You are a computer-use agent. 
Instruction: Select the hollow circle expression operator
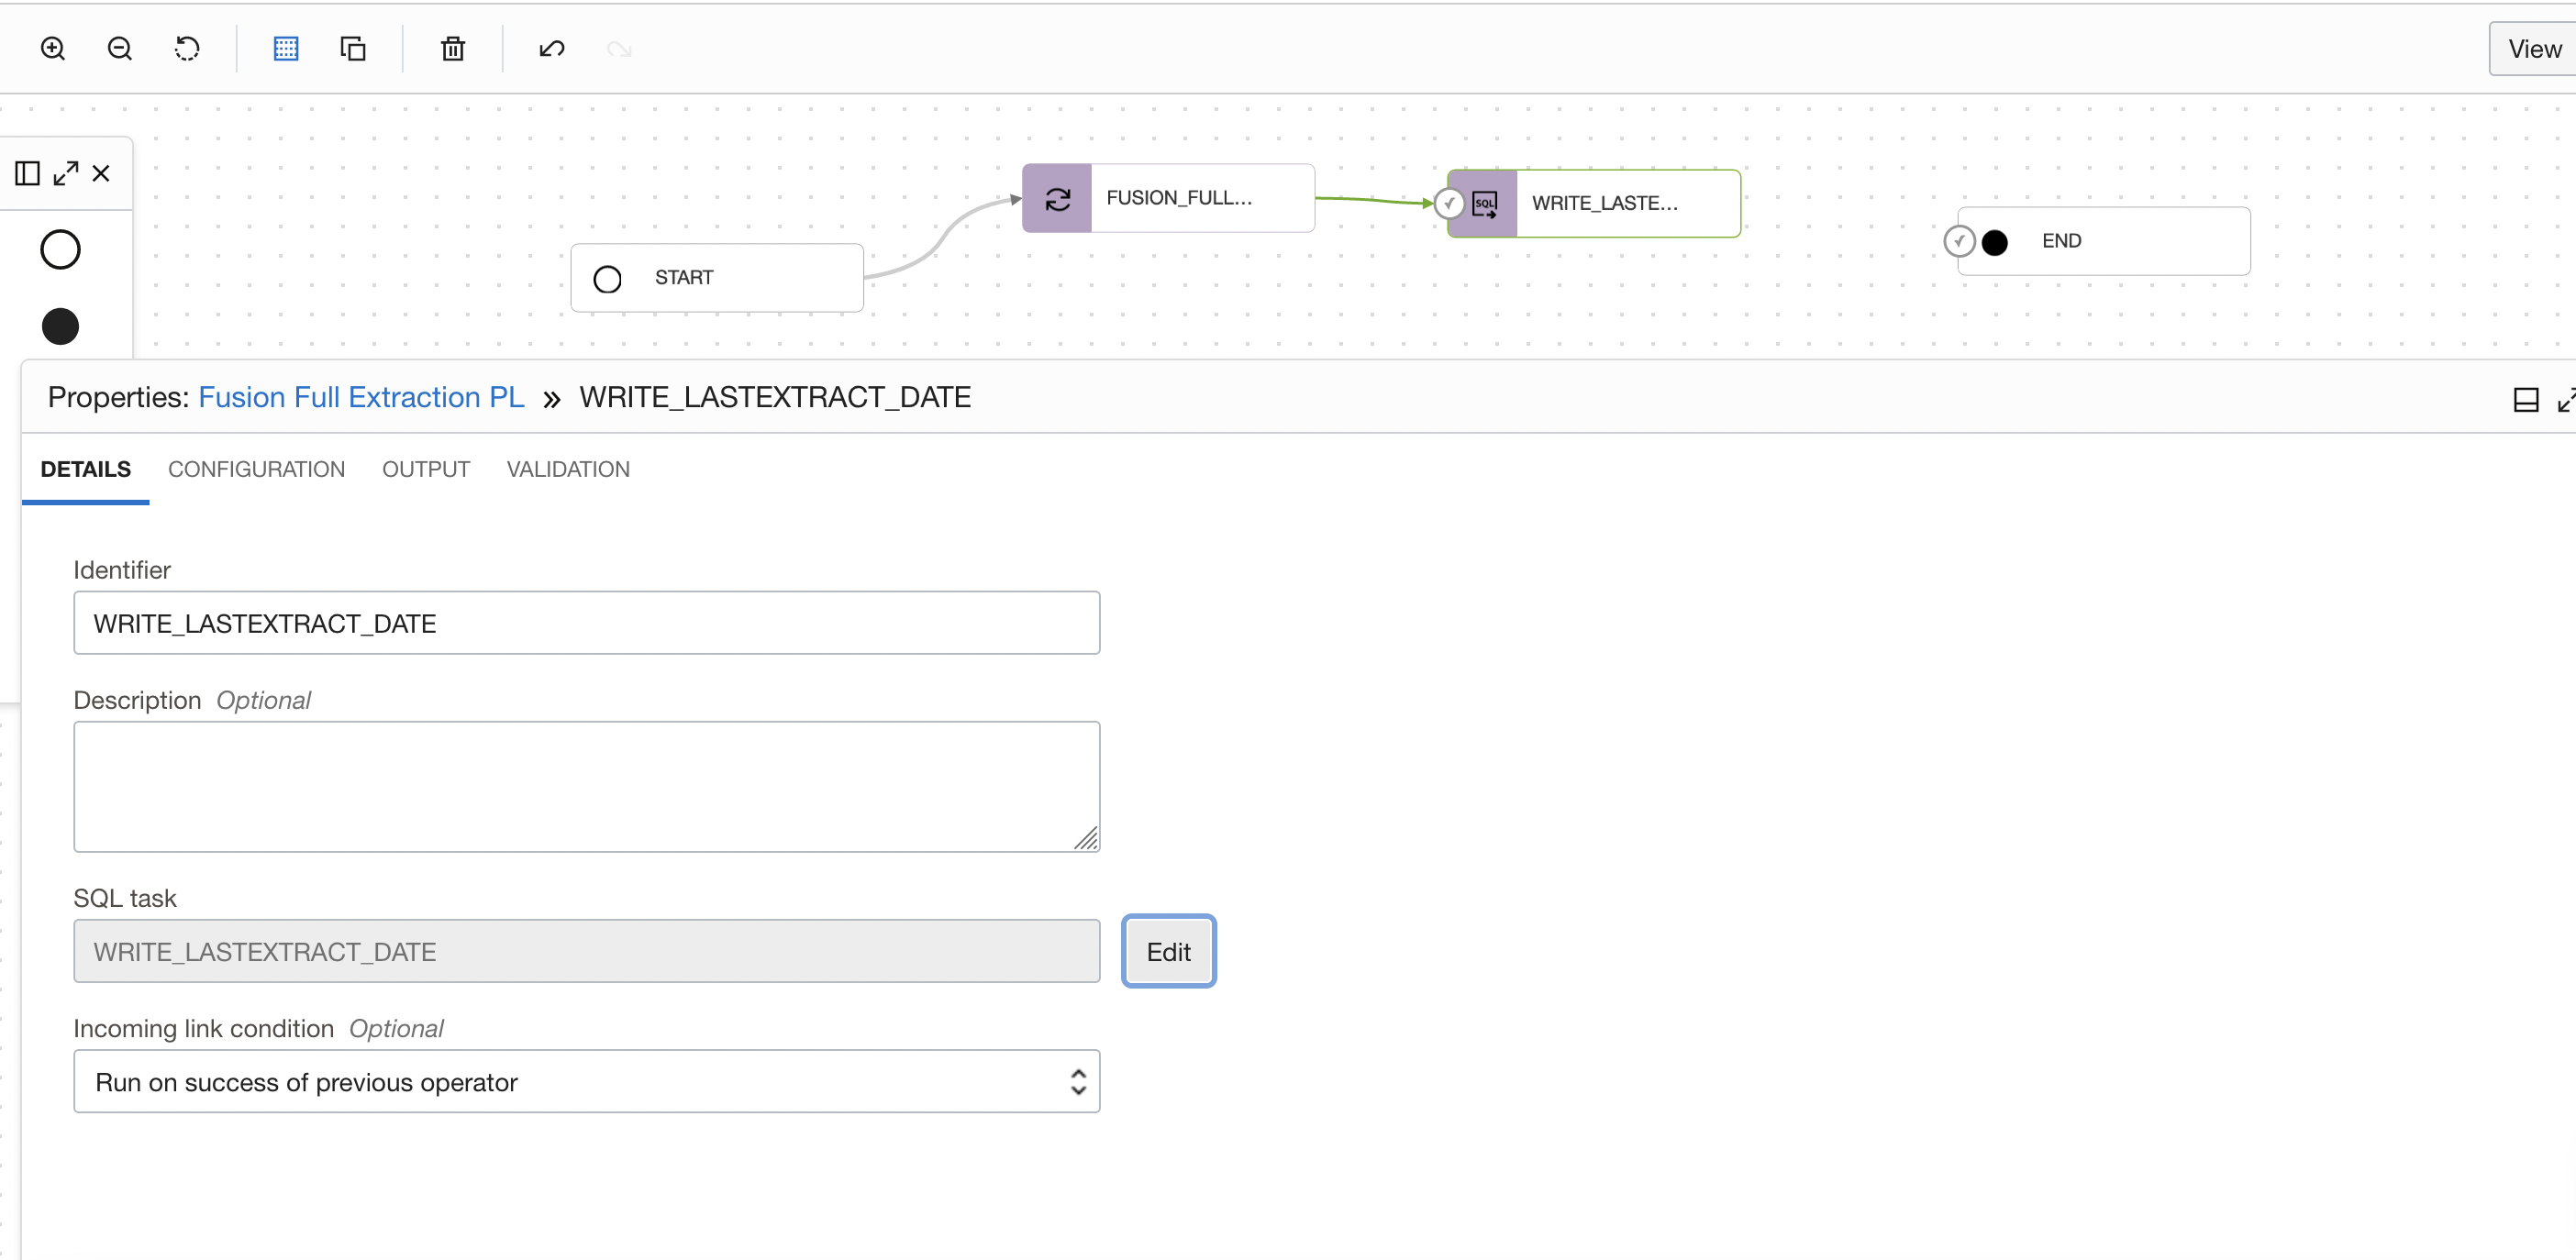pos(60,249)
